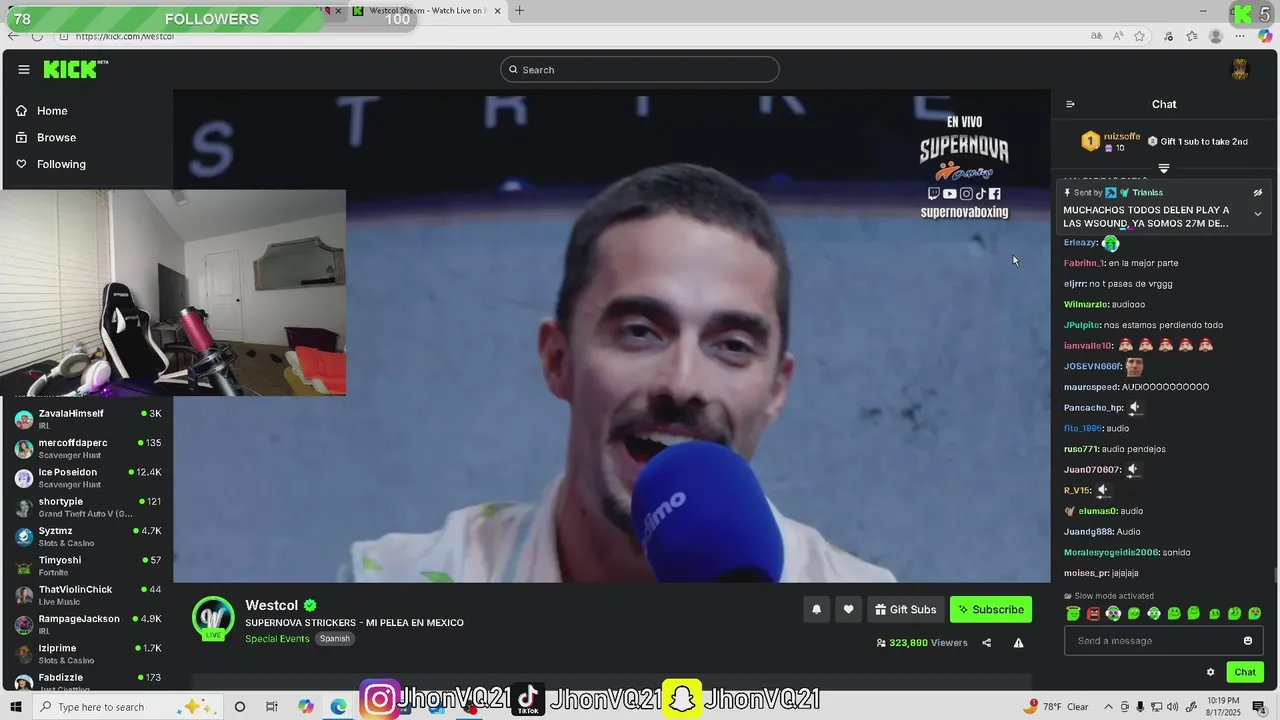Click the chat scrollbar
This screenshot has height=720, width=1280.
coord(1275,576)
